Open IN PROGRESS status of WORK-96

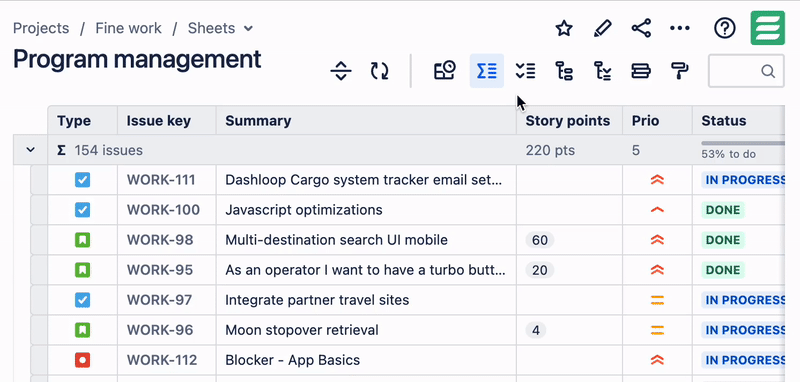(743, 330)
